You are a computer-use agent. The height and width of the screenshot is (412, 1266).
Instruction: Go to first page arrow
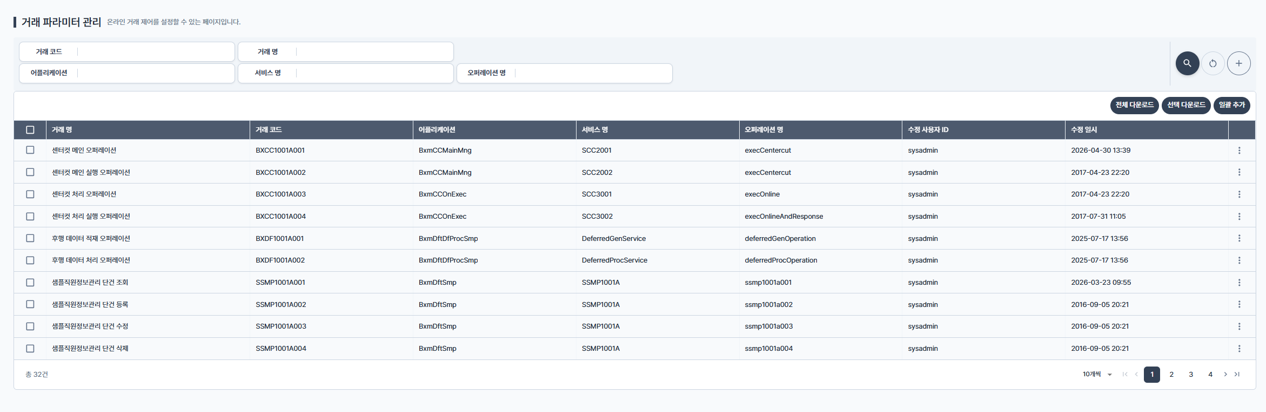[1125, 375]
